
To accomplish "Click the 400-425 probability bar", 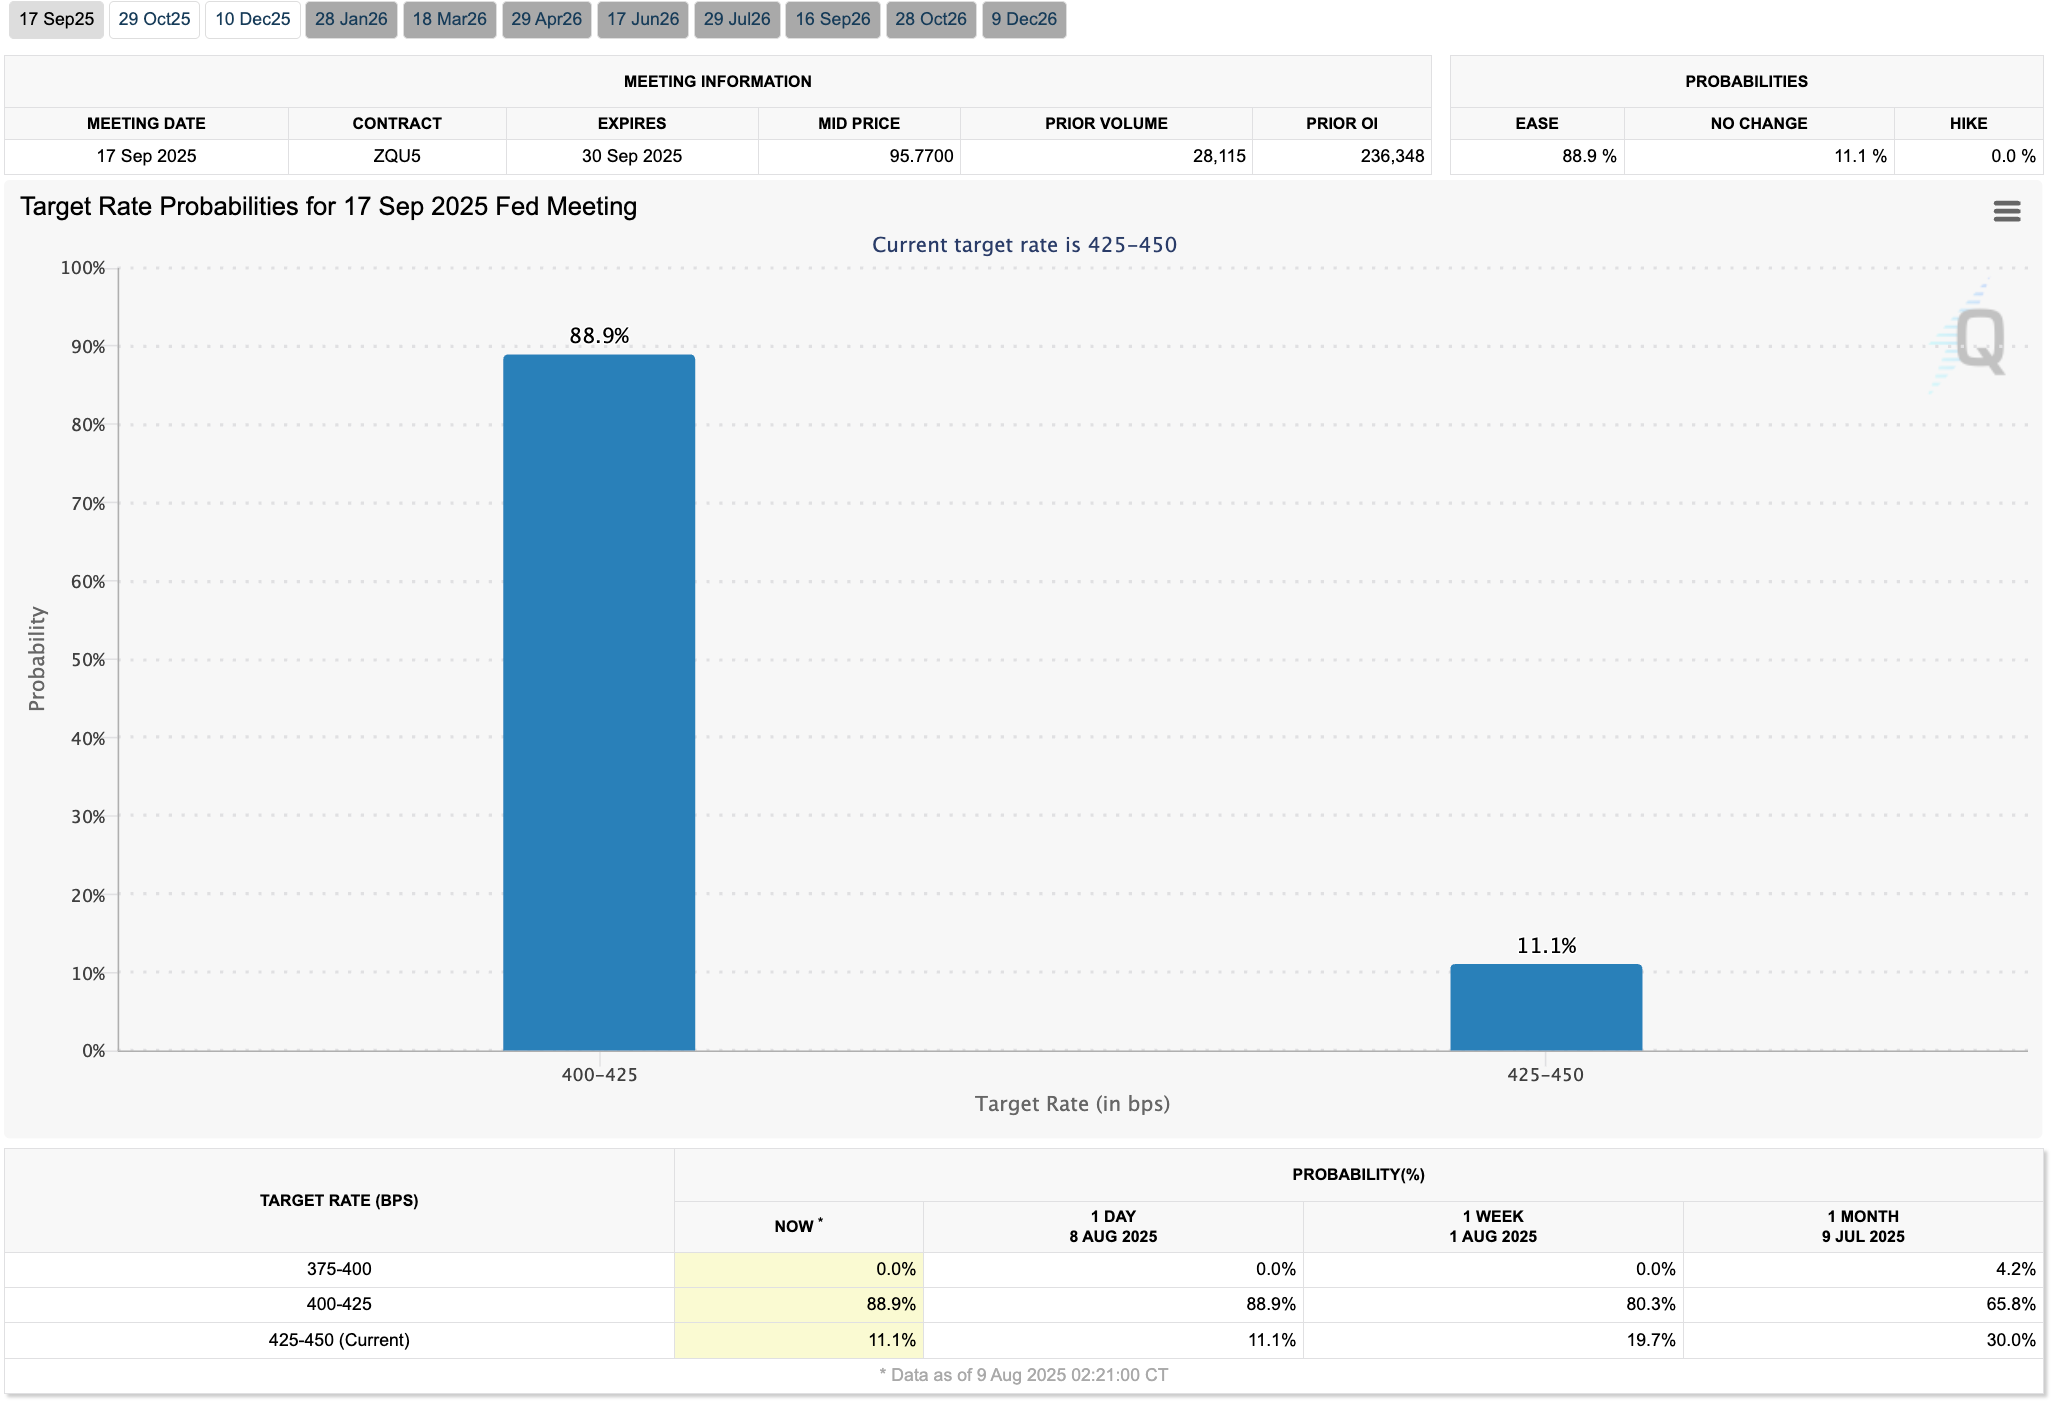I will [598, 702].
